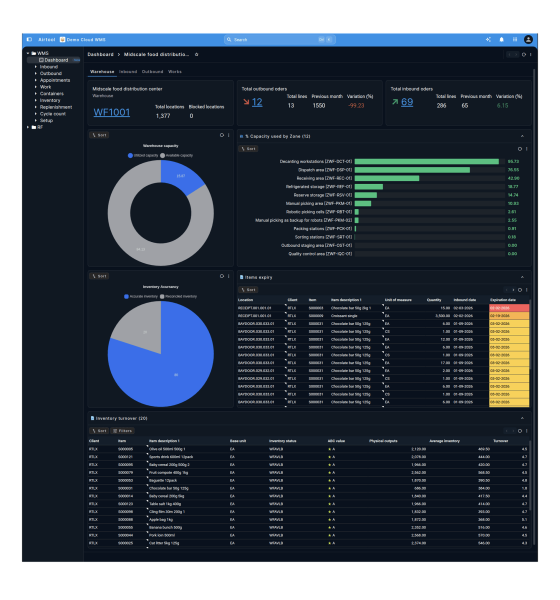Click the Items expiry table vertical scrollbar
This screenshot has width=560, height=600.
coord(530,335)
